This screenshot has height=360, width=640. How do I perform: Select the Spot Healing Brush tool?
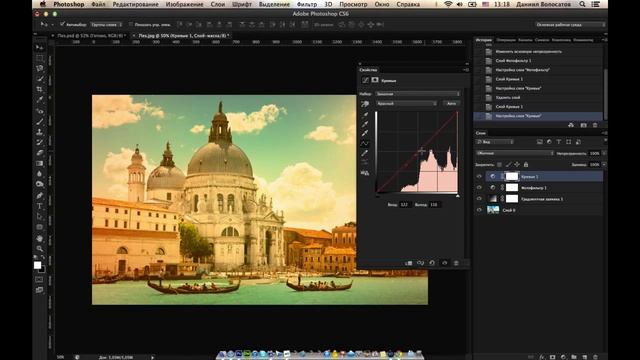(40, 111)
